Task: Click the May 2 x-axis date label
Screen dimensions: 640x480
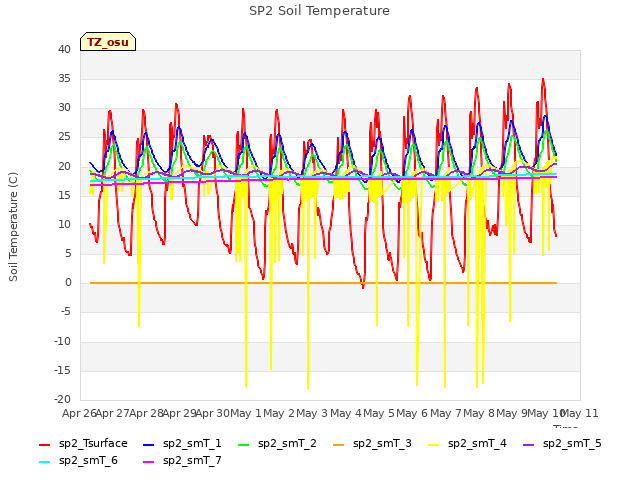Action: click(279, 414)
